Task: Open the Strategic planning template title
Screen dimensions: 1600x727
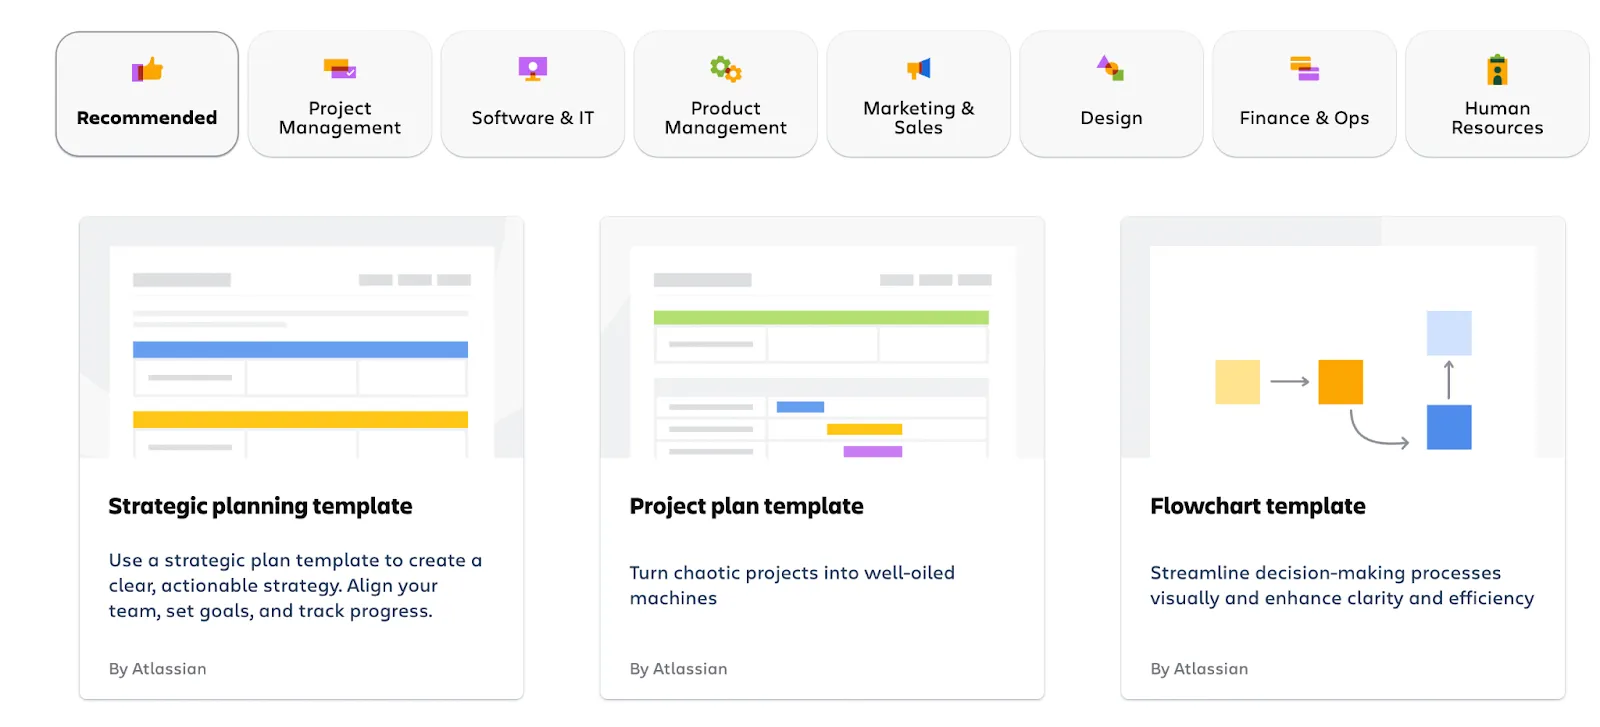Action: [x=260, y=506]
